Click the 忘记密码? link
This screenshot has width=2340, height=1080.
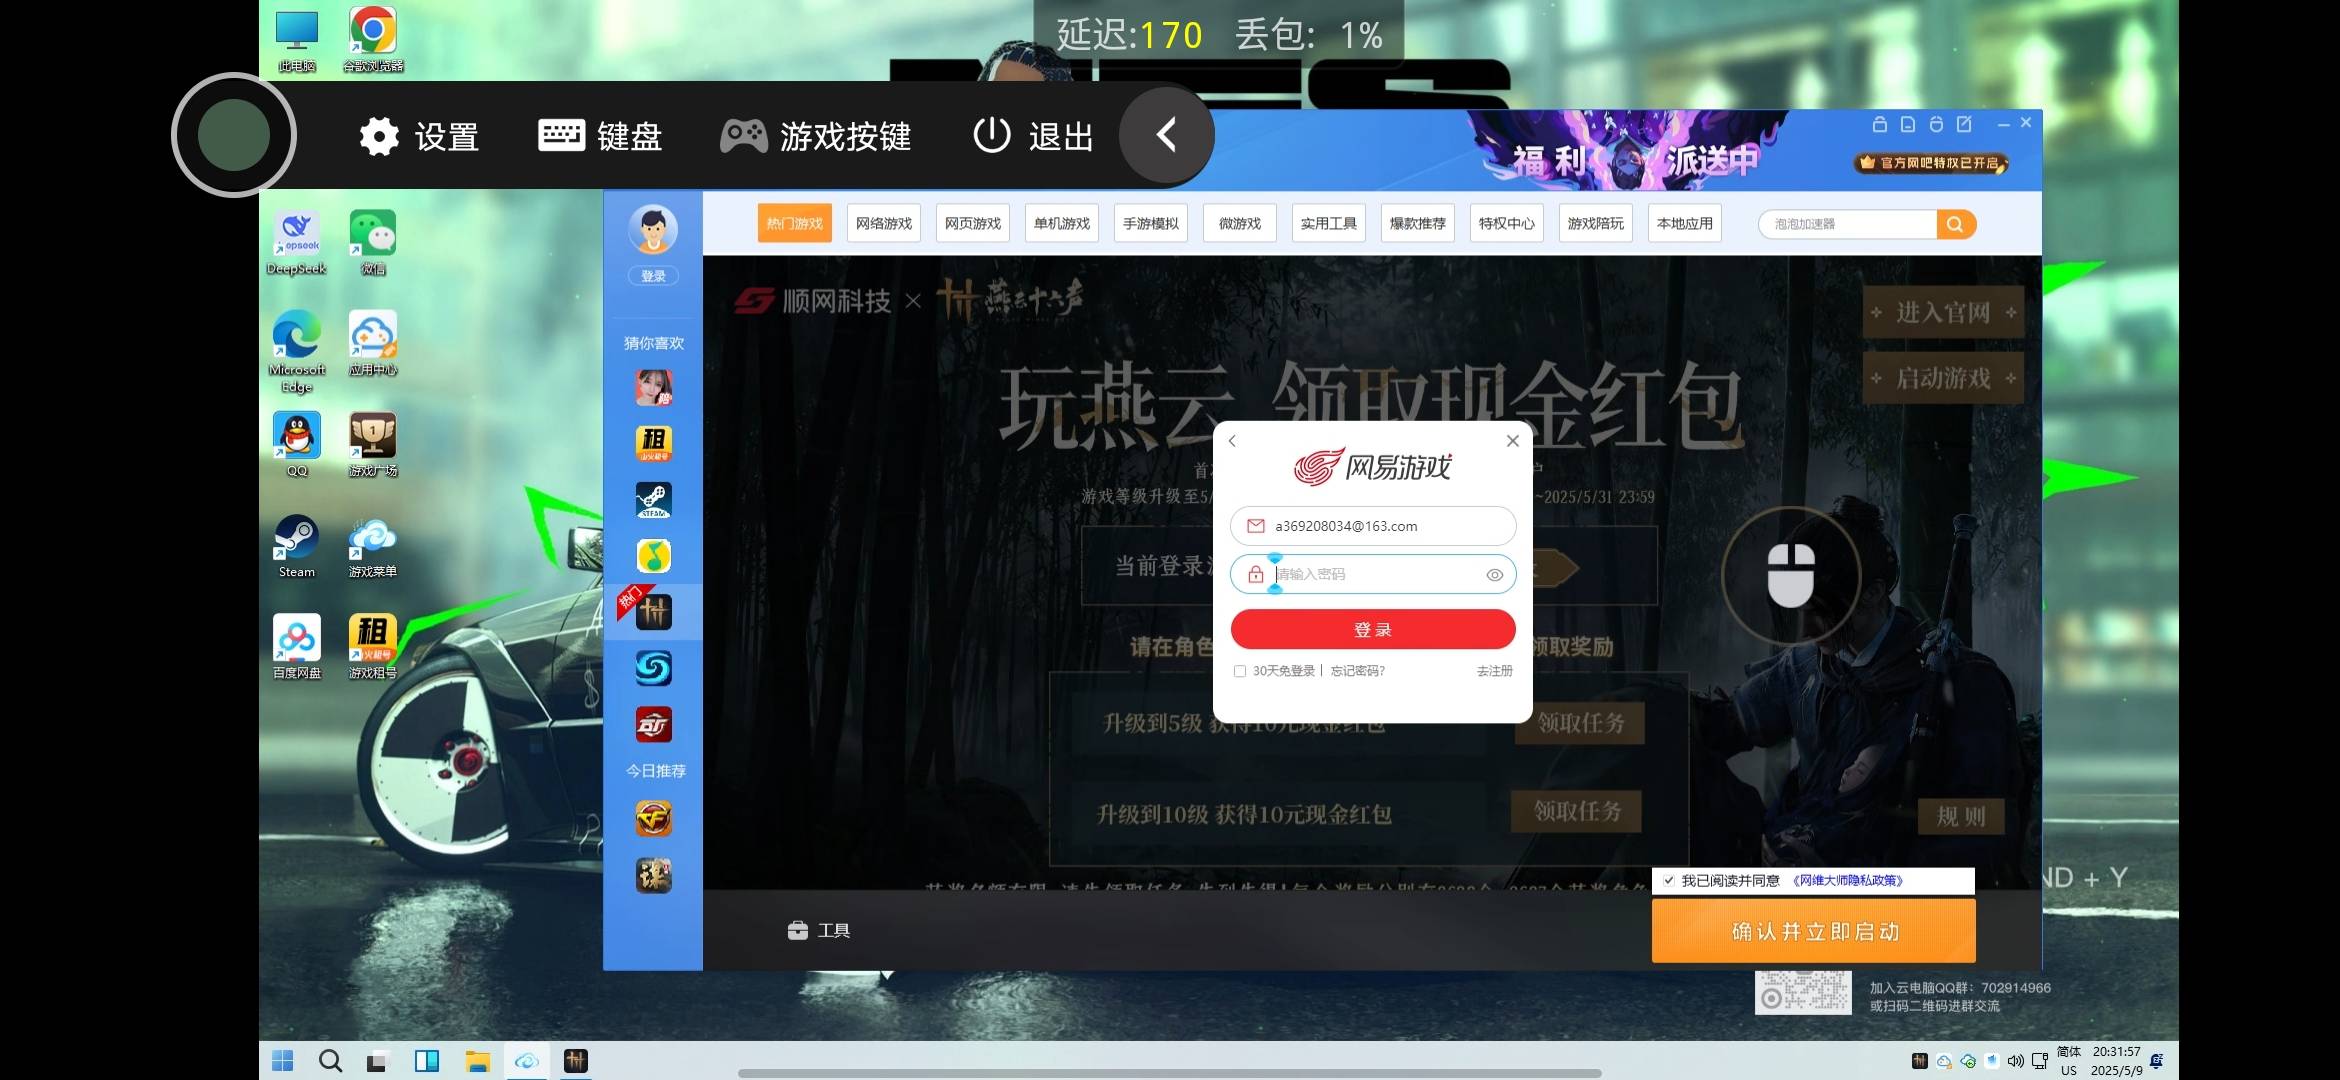(x=1357, y=671)
